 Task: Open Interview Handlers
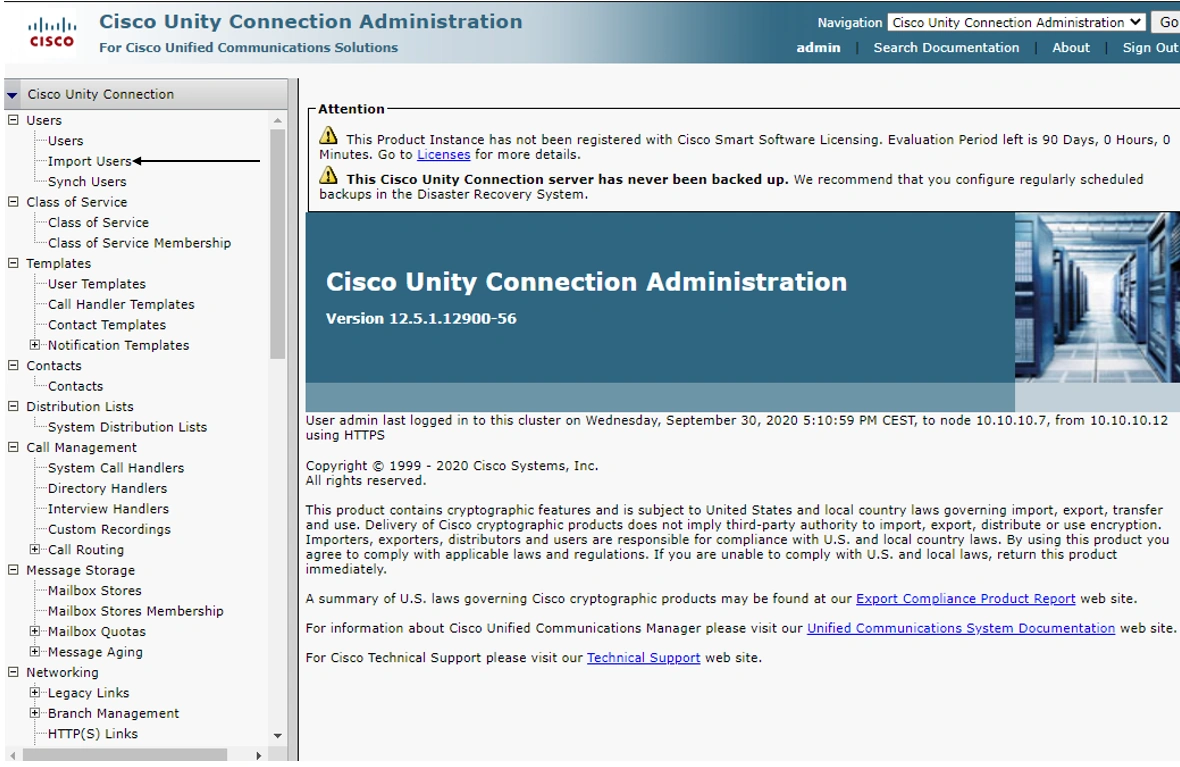[108, 509]
